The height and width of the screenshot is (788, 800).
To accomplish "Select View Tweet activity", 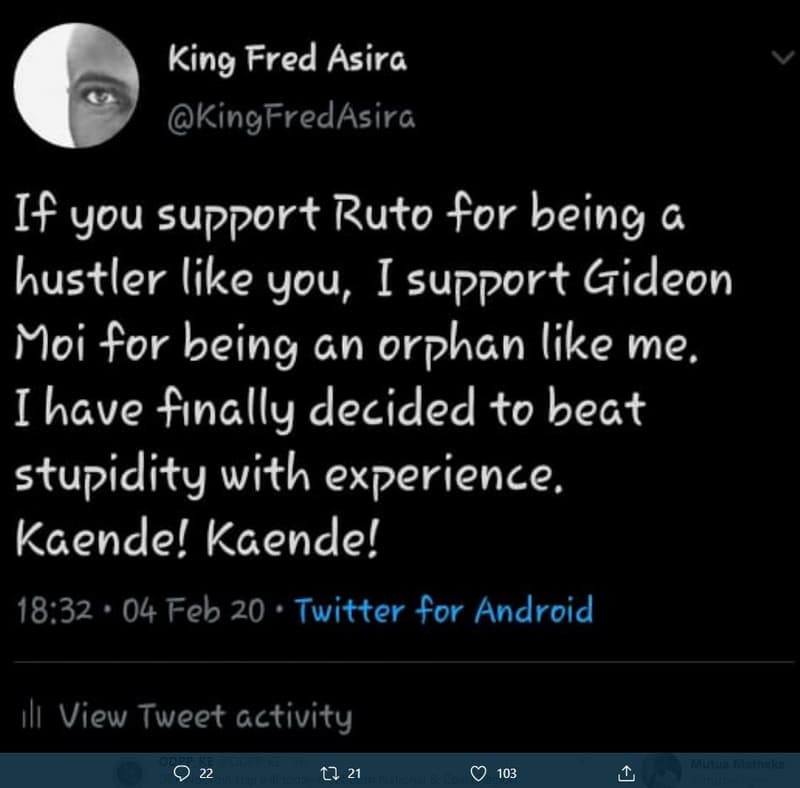I will 204,716.
